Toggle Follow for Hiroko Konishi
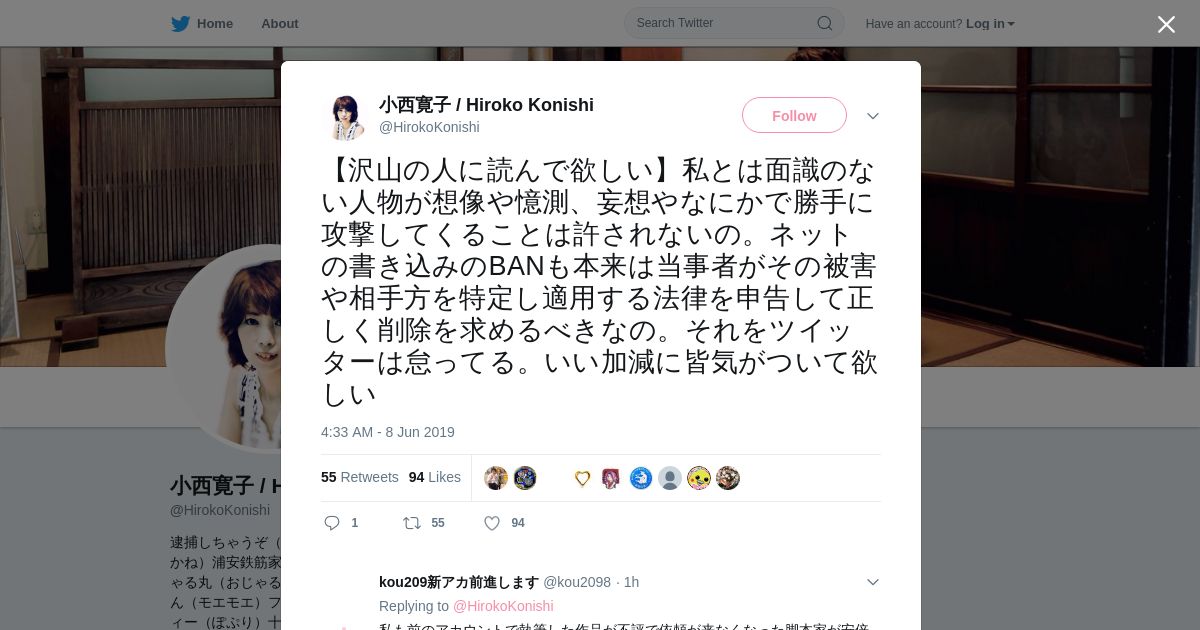 794,115
